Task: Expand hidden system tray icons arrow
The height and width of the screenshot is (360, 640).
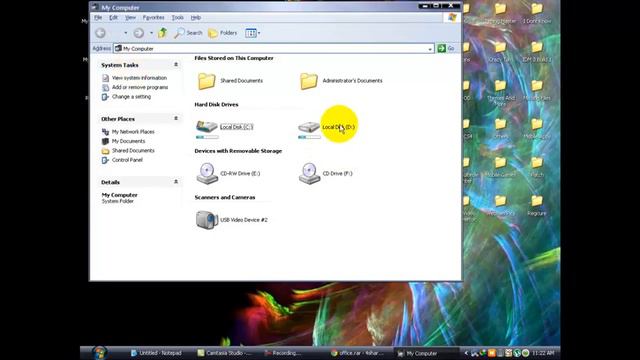Action: [x=467, y=353]
